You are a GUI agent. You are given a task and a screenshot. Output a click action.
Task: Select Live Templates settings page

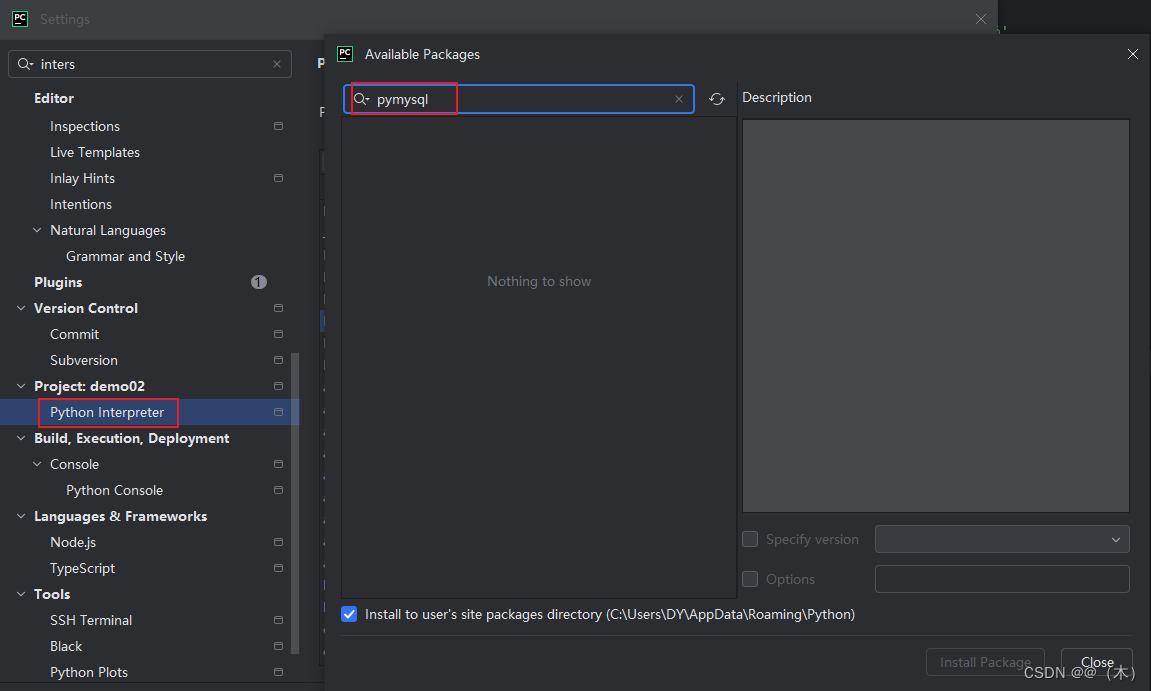tap(95, 152)
